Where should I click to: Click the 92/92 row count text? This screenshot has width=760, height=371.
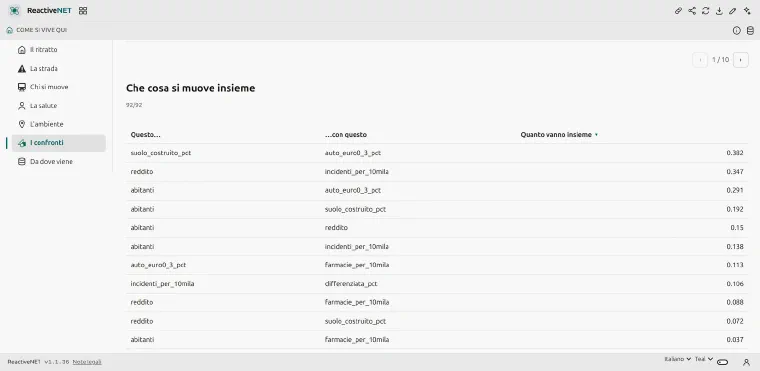[134, 105]
